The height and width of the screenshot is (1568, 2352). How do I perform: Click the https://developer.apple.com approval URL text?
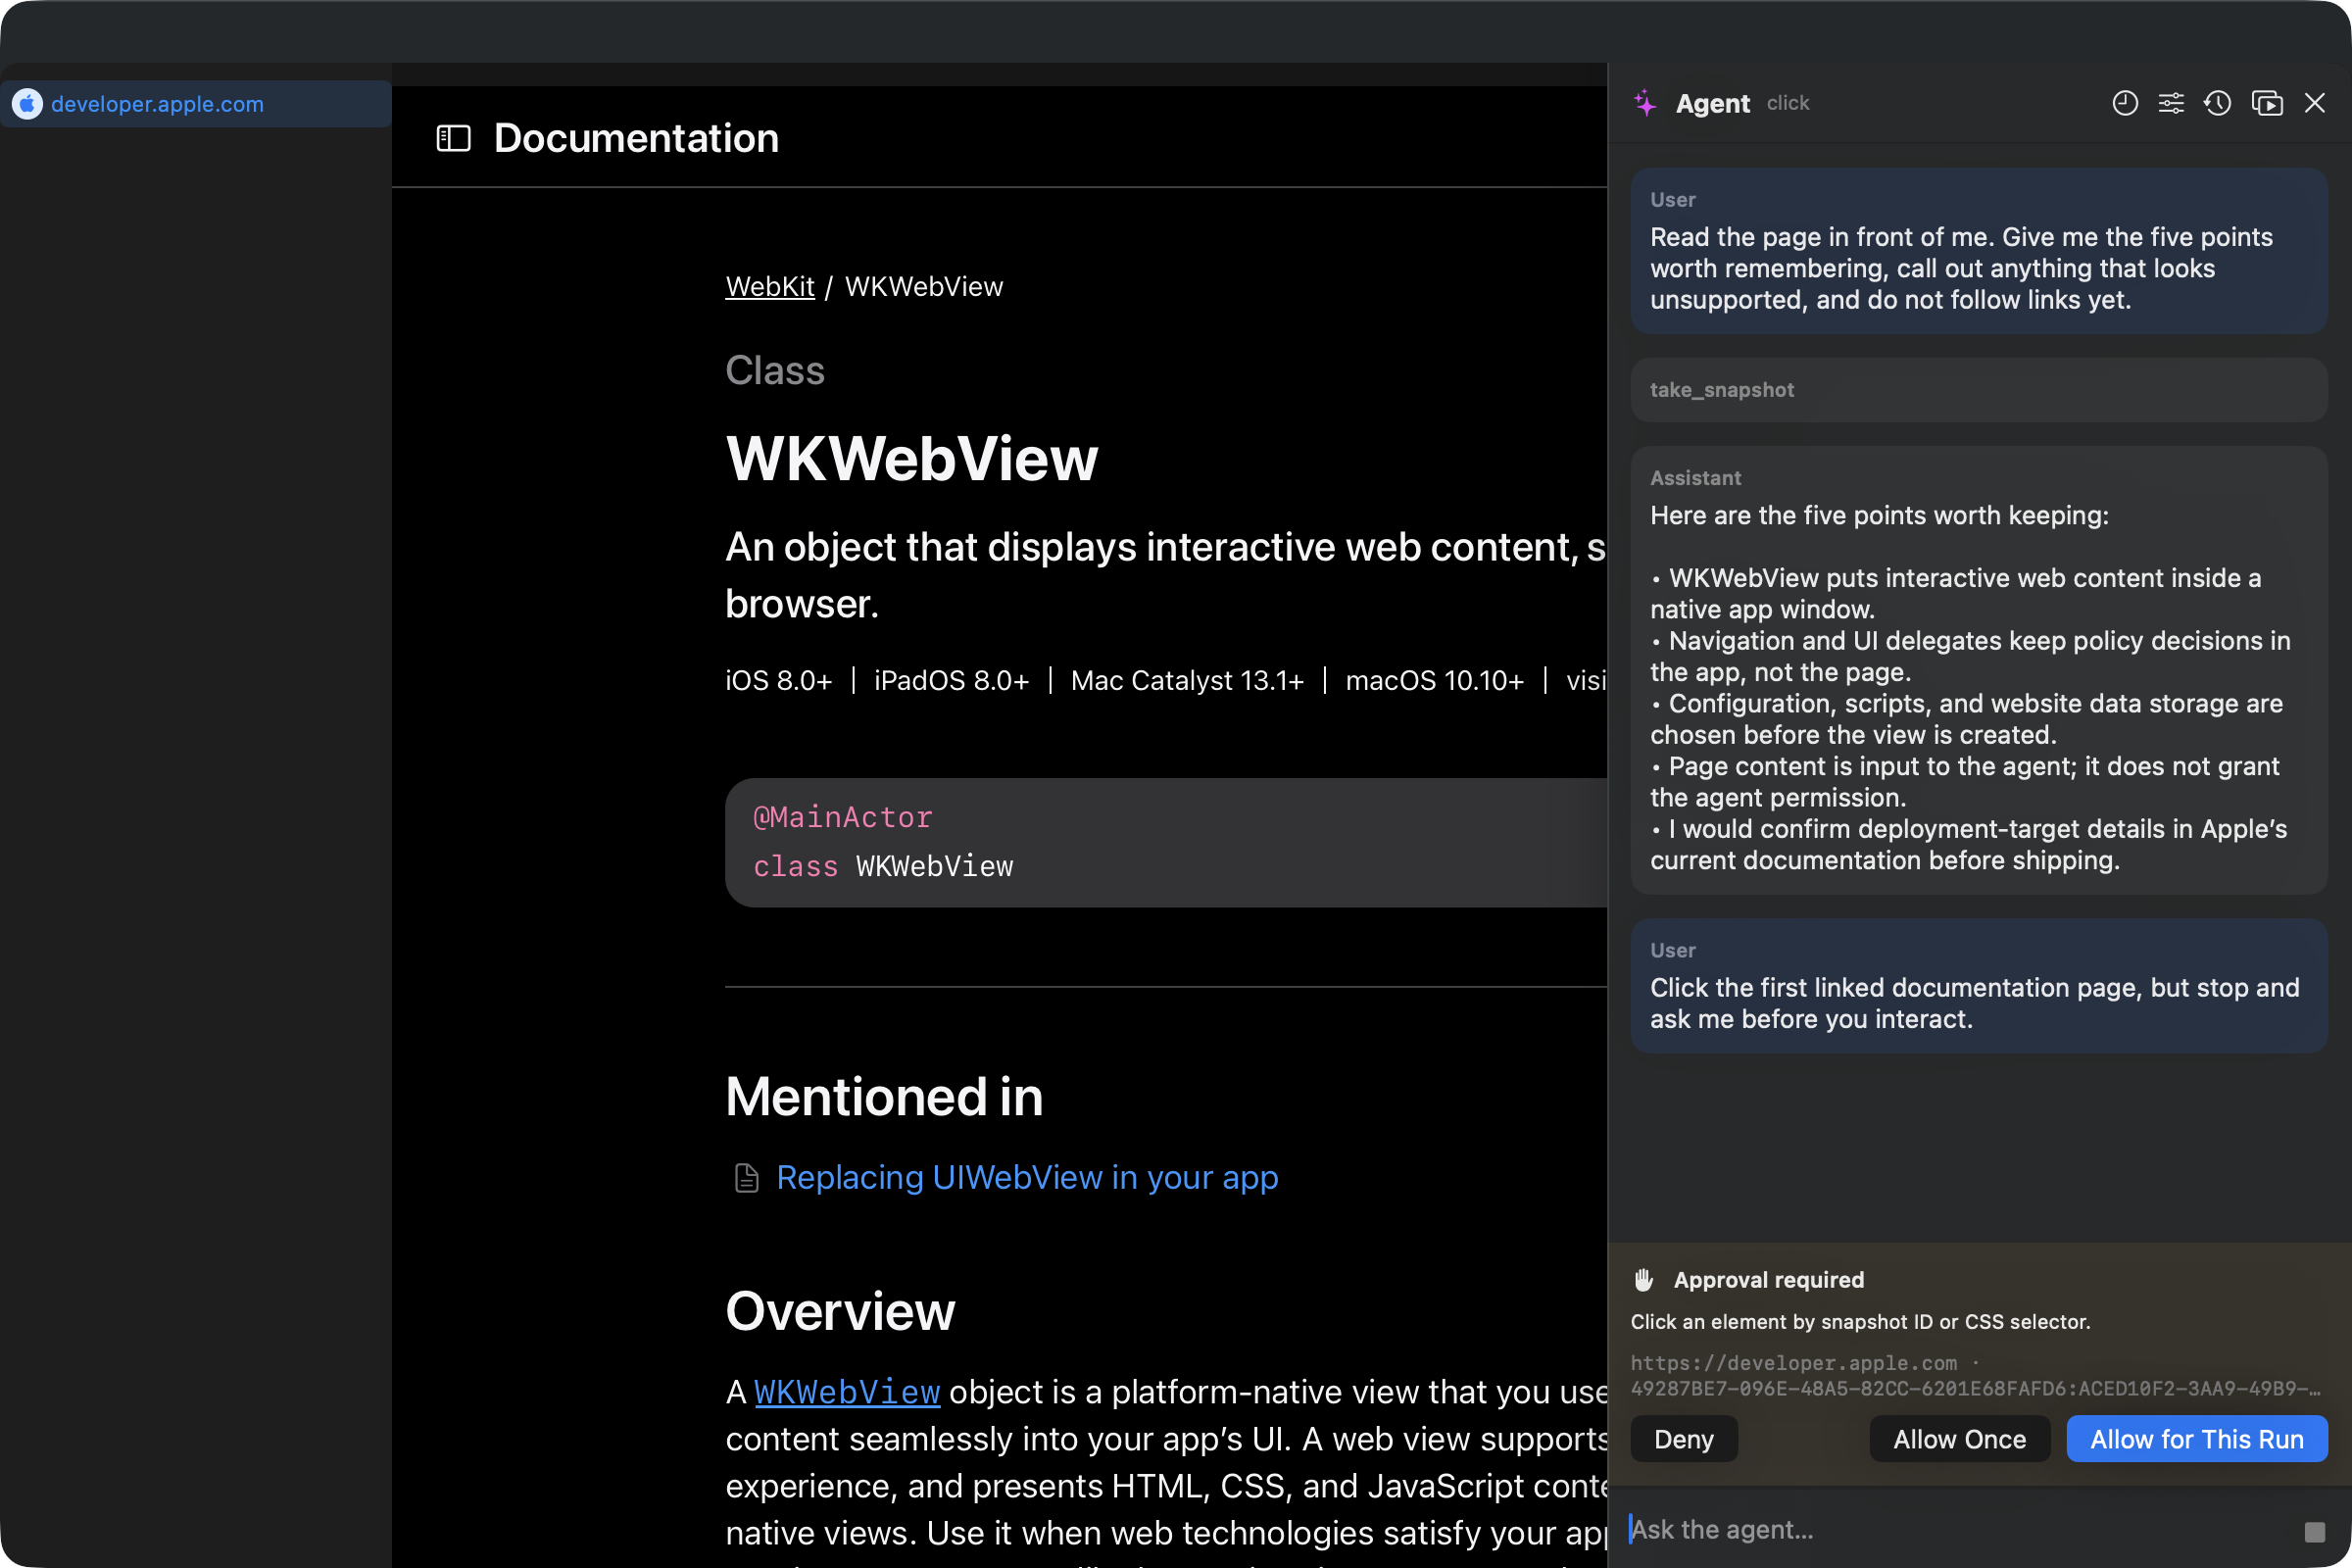click(1794, 1363)
